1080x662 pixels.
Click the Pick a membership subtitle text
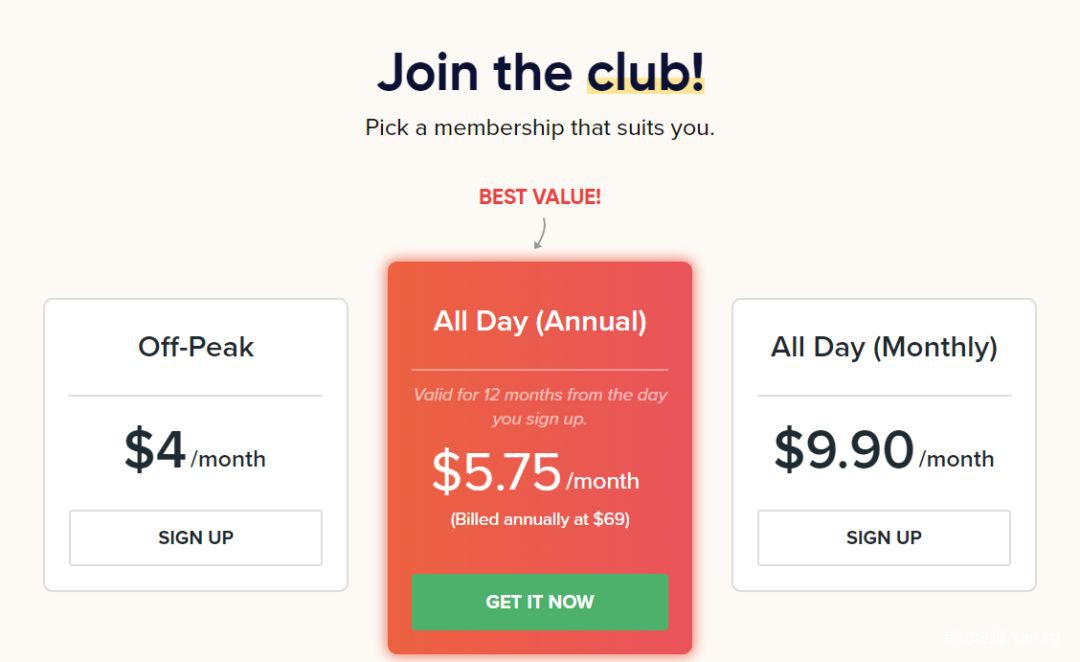tap(540, 128)
